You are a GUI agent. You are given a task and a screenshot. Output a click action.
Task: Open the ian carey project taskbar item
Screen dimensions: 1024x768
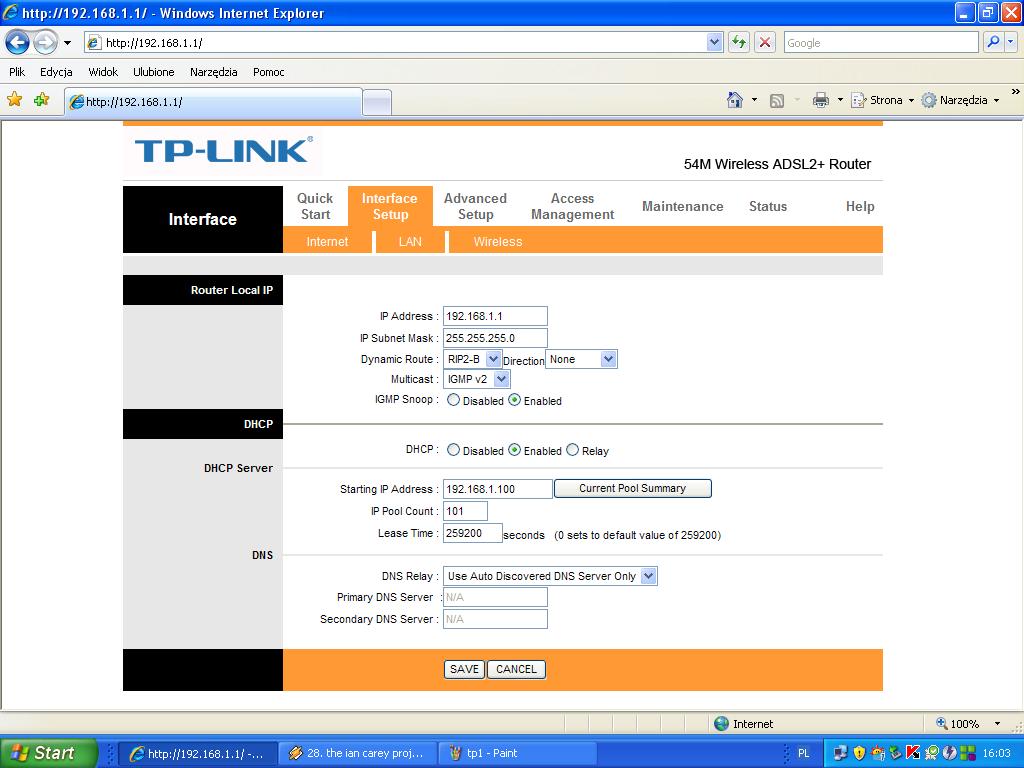[x=357, y=754]
